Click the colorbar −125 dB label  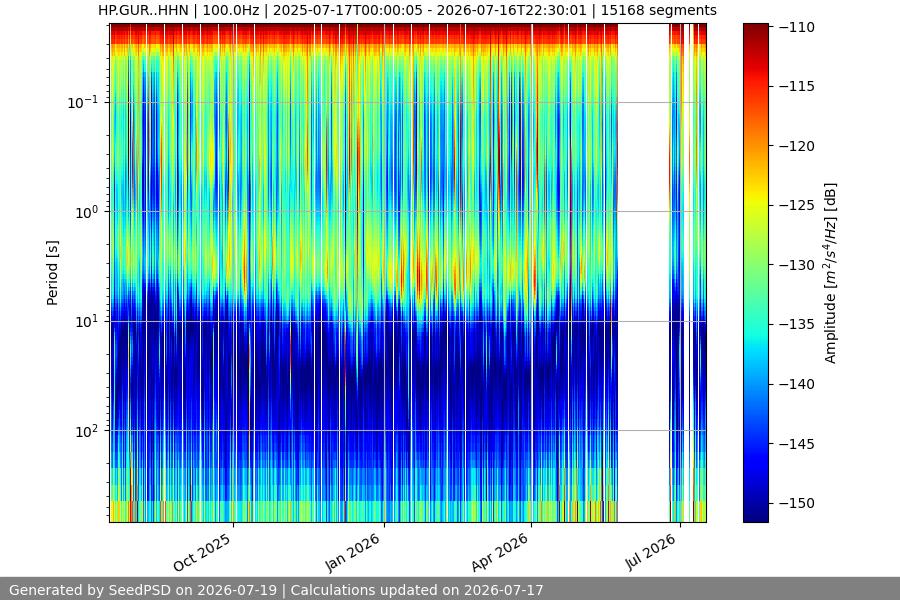click(x=797, y=205)
